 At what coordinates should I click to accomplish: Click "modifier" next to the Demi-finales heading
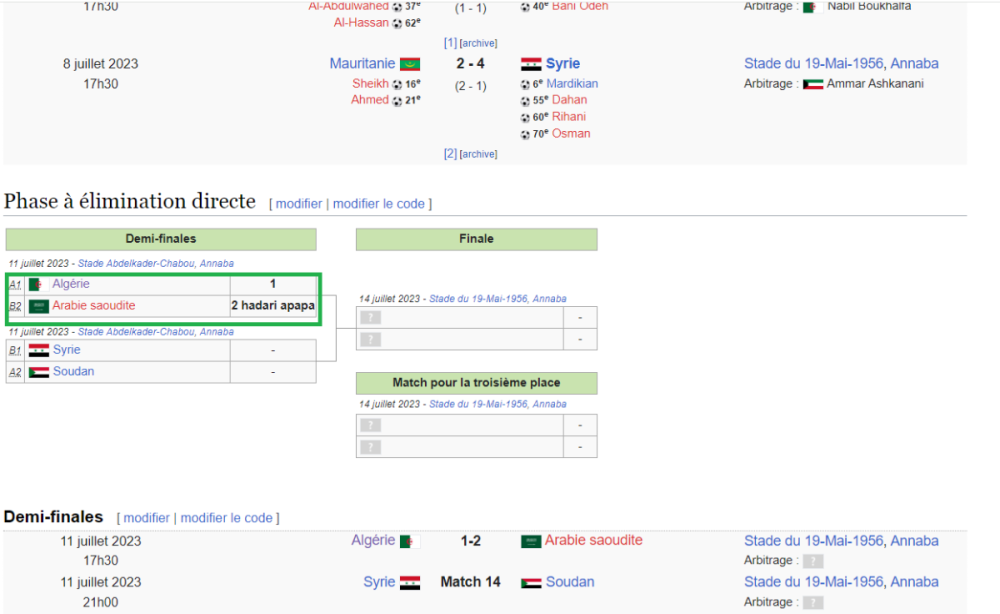146,518
